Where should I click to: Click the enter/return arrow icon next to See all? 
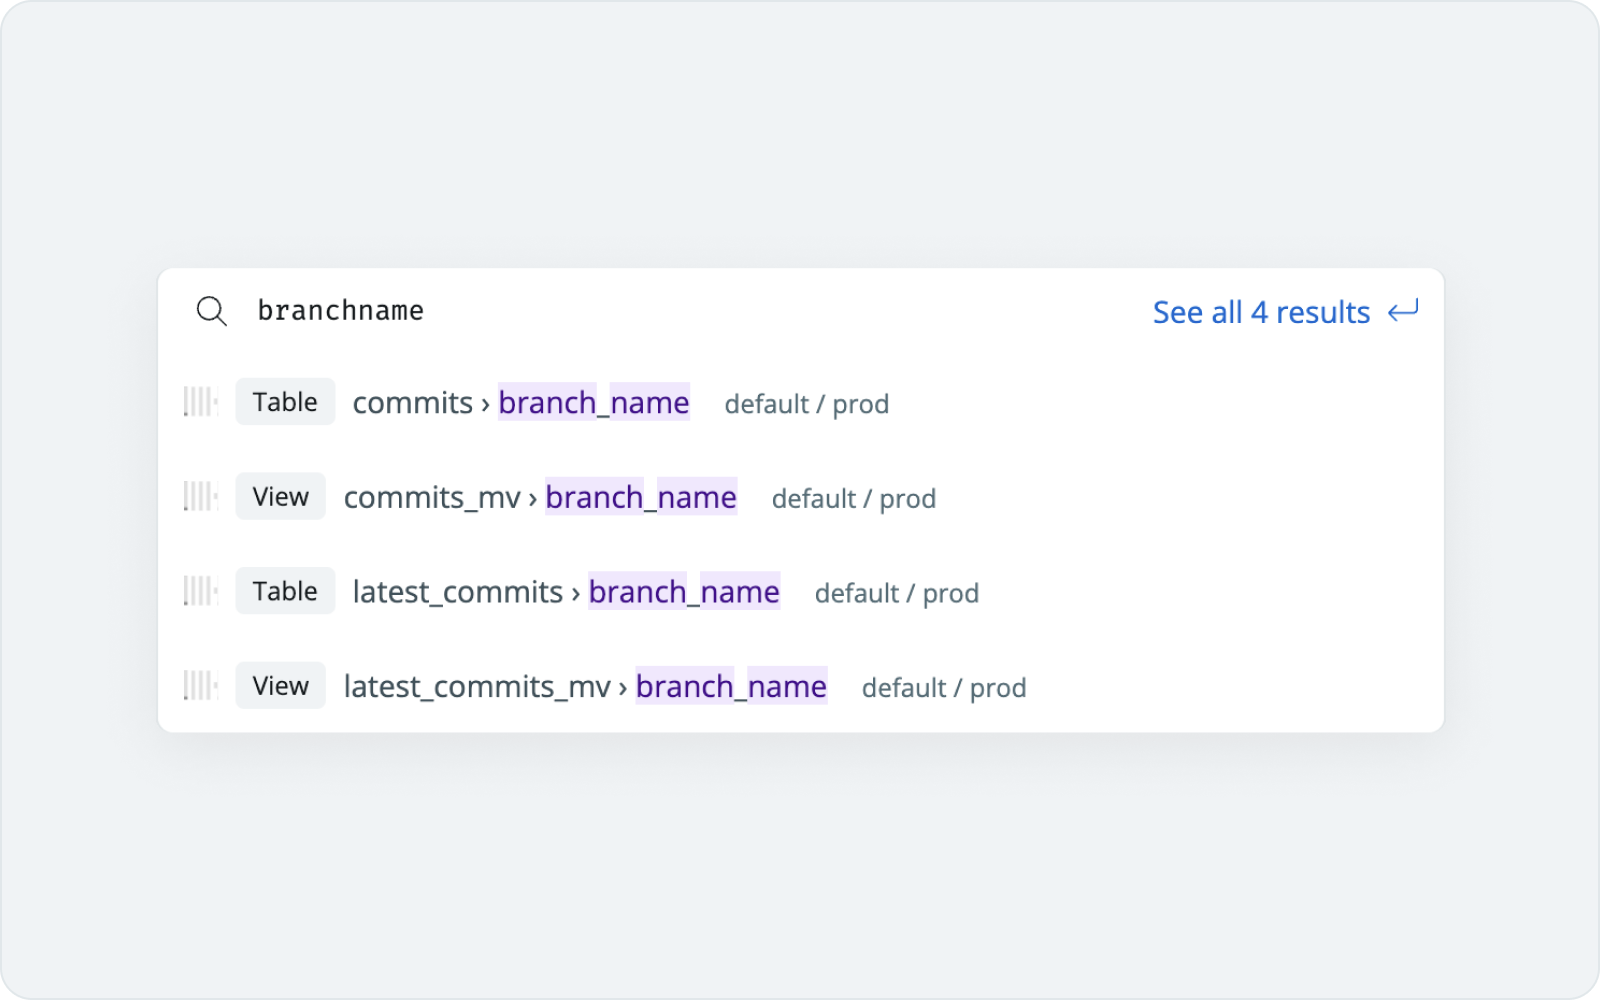coord(1404,312)
